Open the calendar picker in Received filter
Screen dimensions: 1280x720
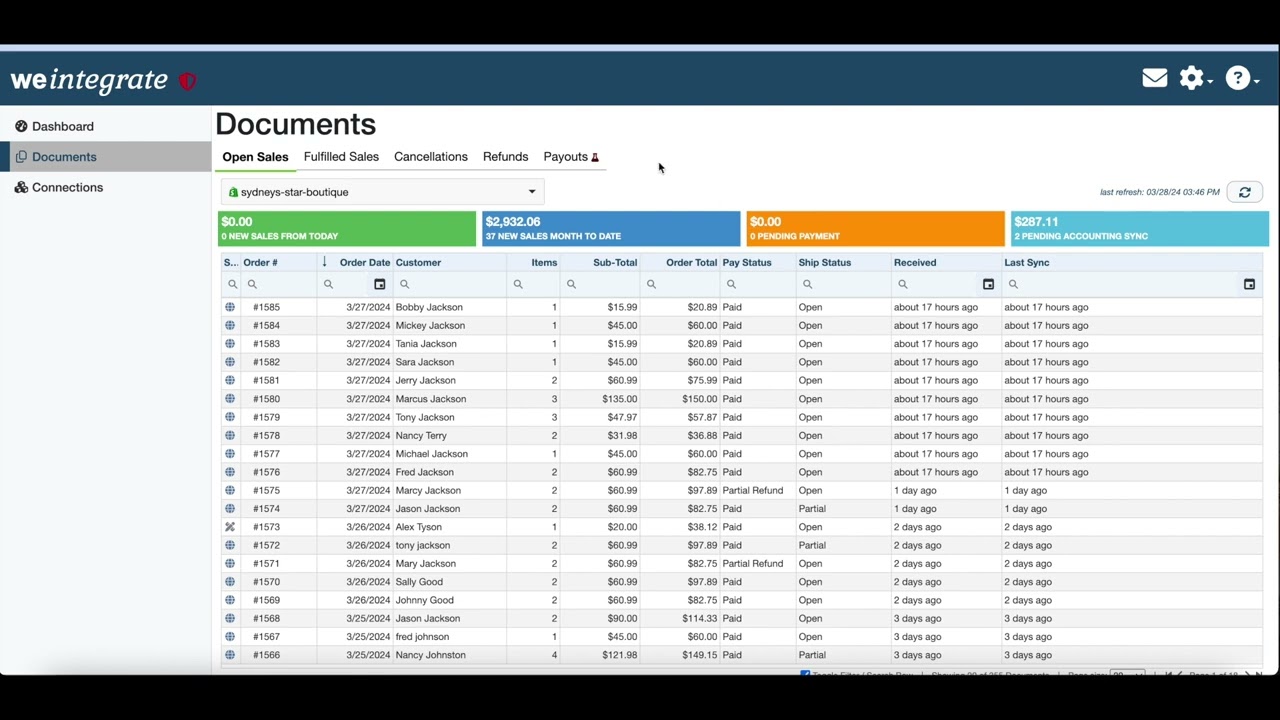[988, 284]
